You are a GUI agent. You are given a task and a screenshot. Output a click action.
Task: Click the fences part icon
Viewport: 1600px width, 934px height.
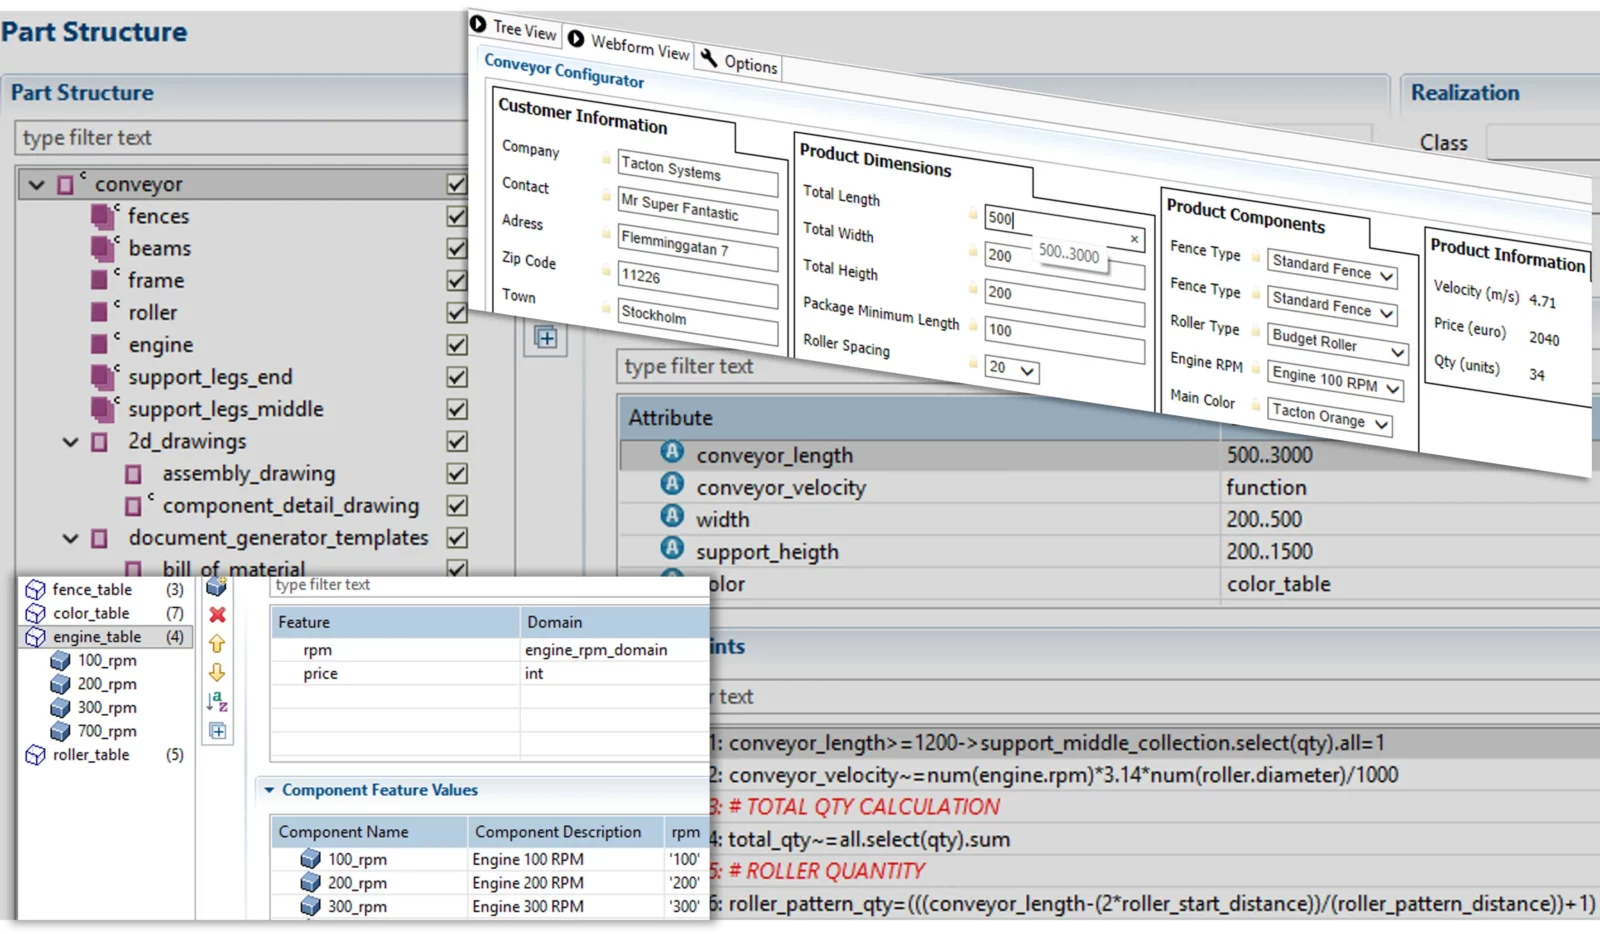click(x=102, y=216)
